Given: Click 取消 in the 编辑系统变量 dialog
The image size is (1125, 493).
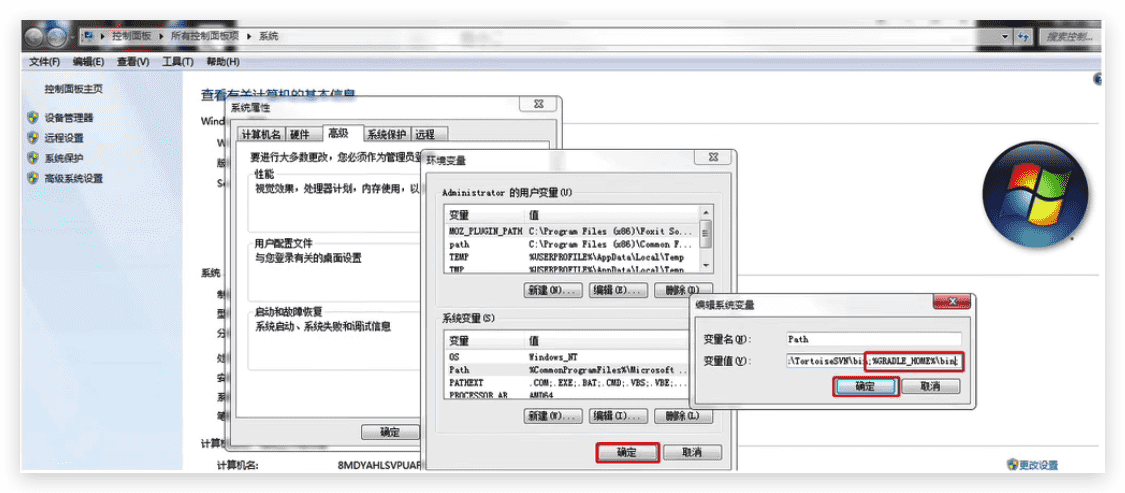Looking at the screenshot, I should pyautogui.click(x=929, y=386).
